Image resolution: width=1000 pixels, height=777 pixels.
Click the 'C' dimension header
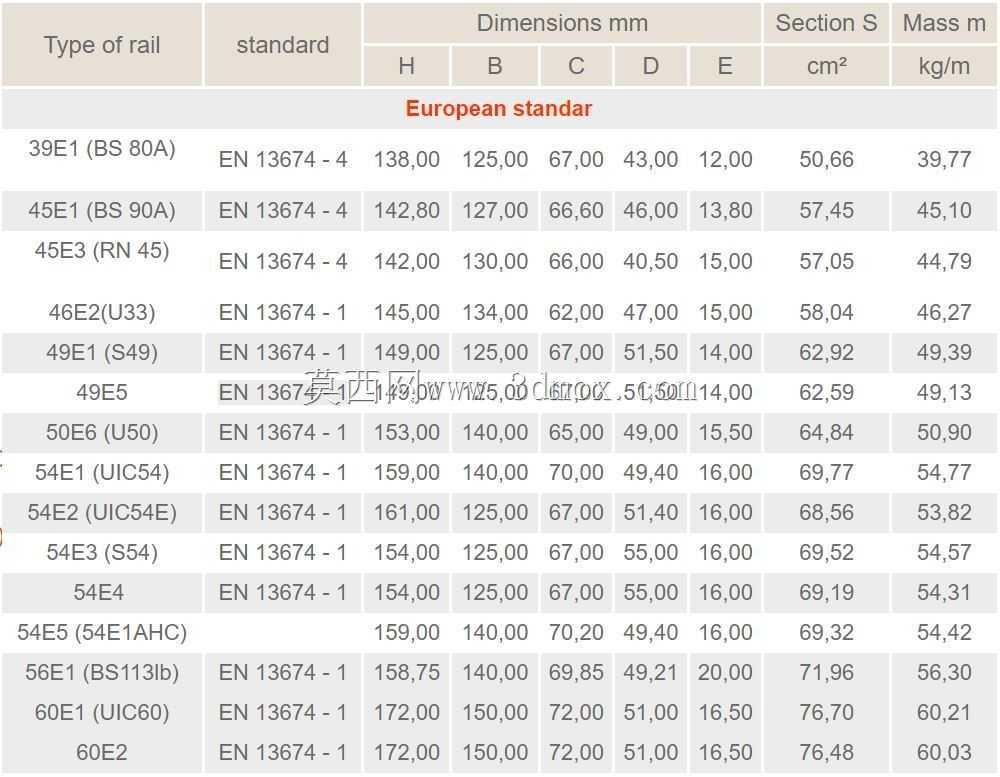point(576,66)
